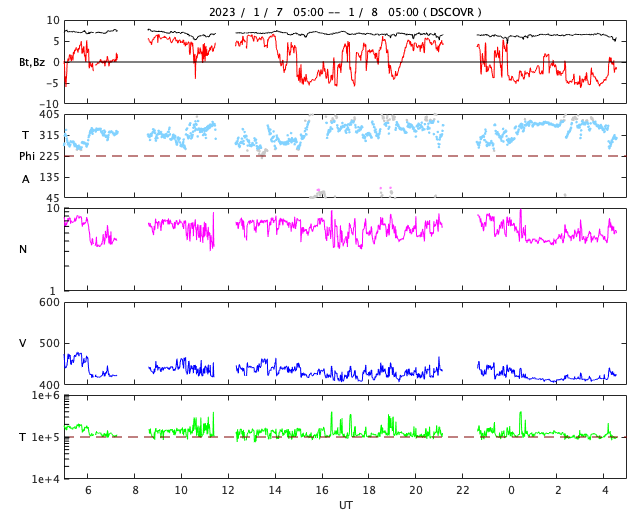
Task: Click the 45 tick label
Action: click(x=53, y=198)
